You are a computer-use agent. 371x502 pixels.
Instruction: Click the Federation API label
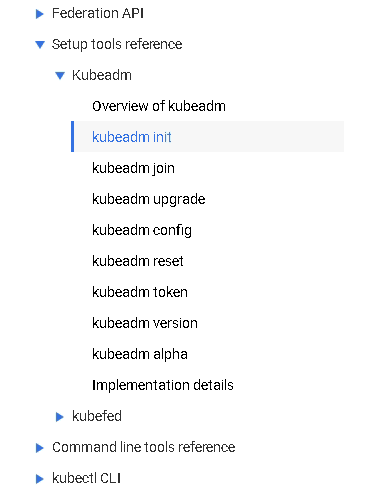pos(98,13)
